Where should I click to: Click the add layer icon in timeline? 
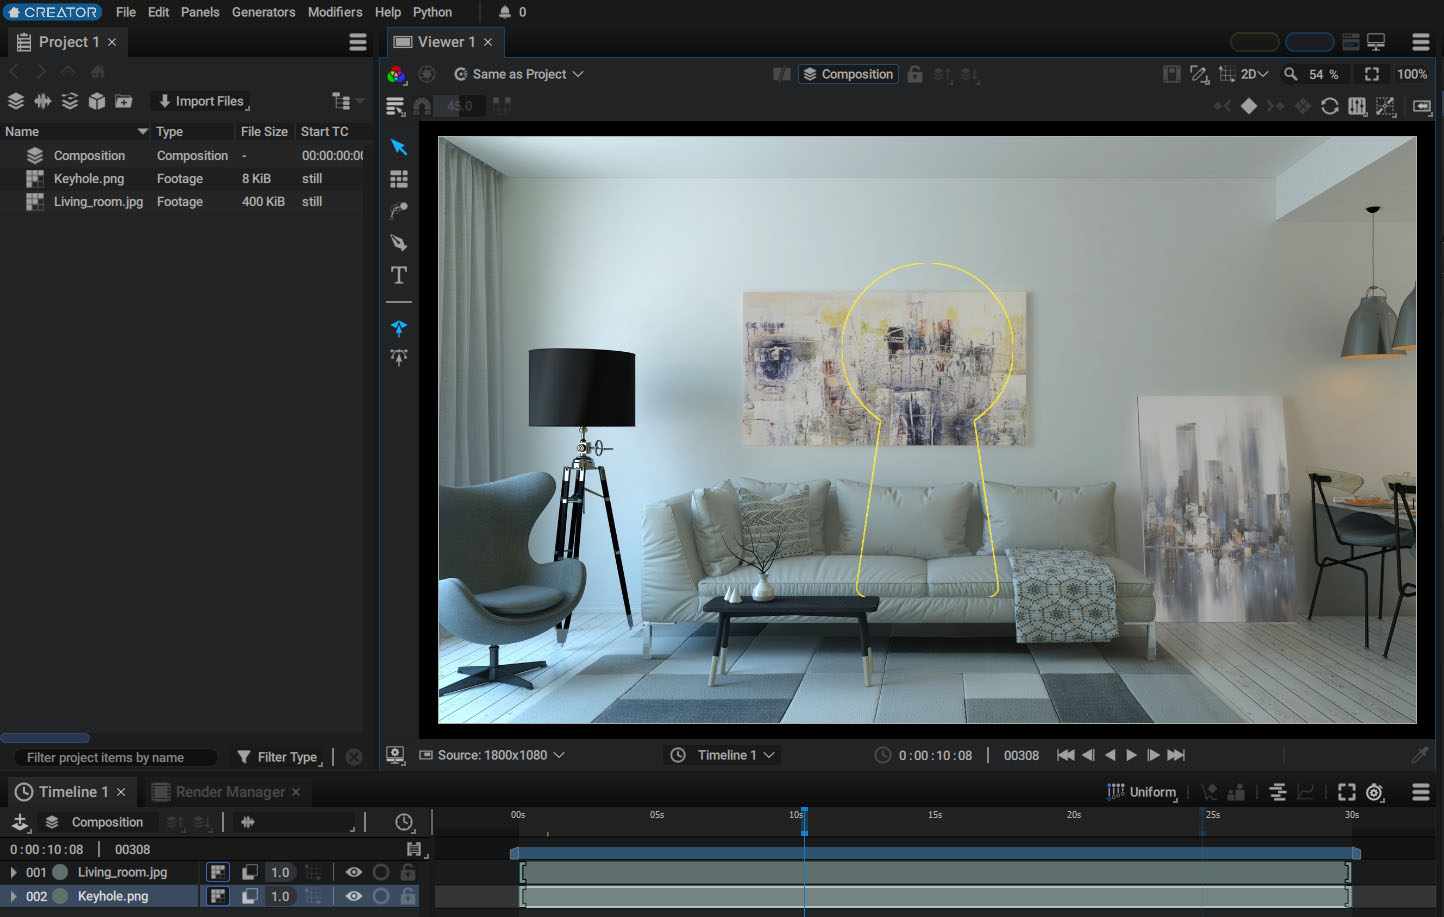click(x=20, y=822)
